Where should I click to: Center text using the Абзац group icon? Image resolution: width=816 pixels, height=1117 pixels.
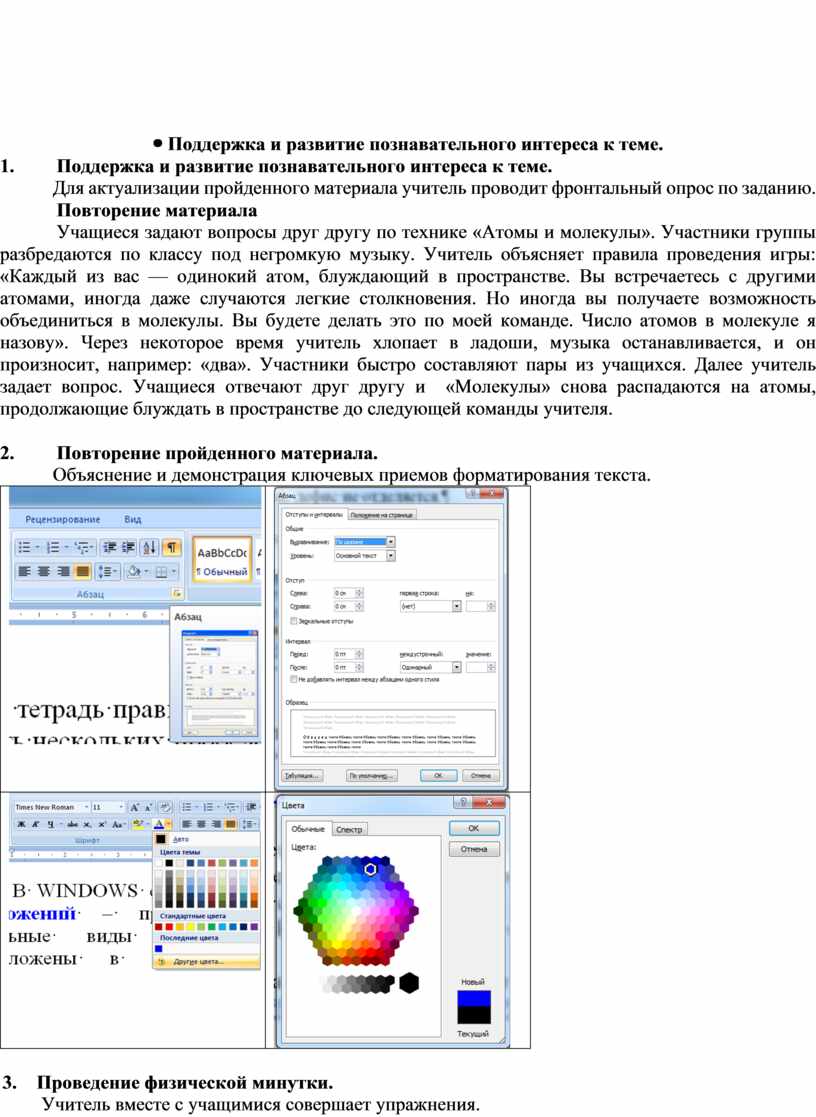[43, 571]
